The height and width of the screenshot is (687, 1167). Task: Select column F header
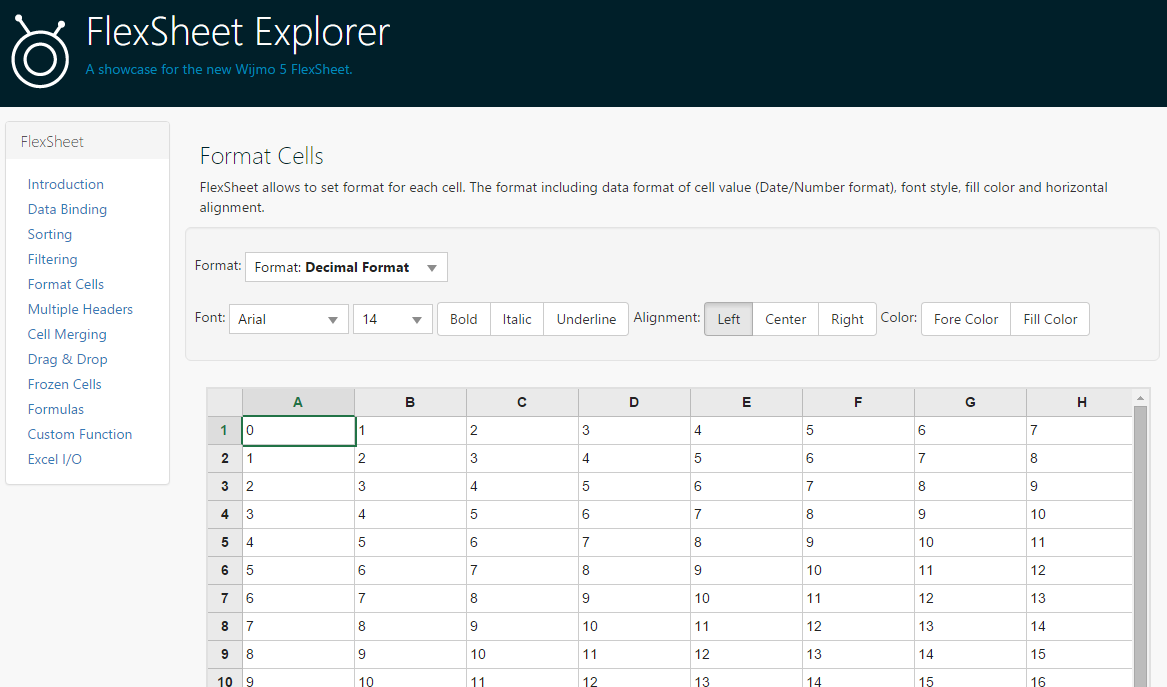click(858, 403)
